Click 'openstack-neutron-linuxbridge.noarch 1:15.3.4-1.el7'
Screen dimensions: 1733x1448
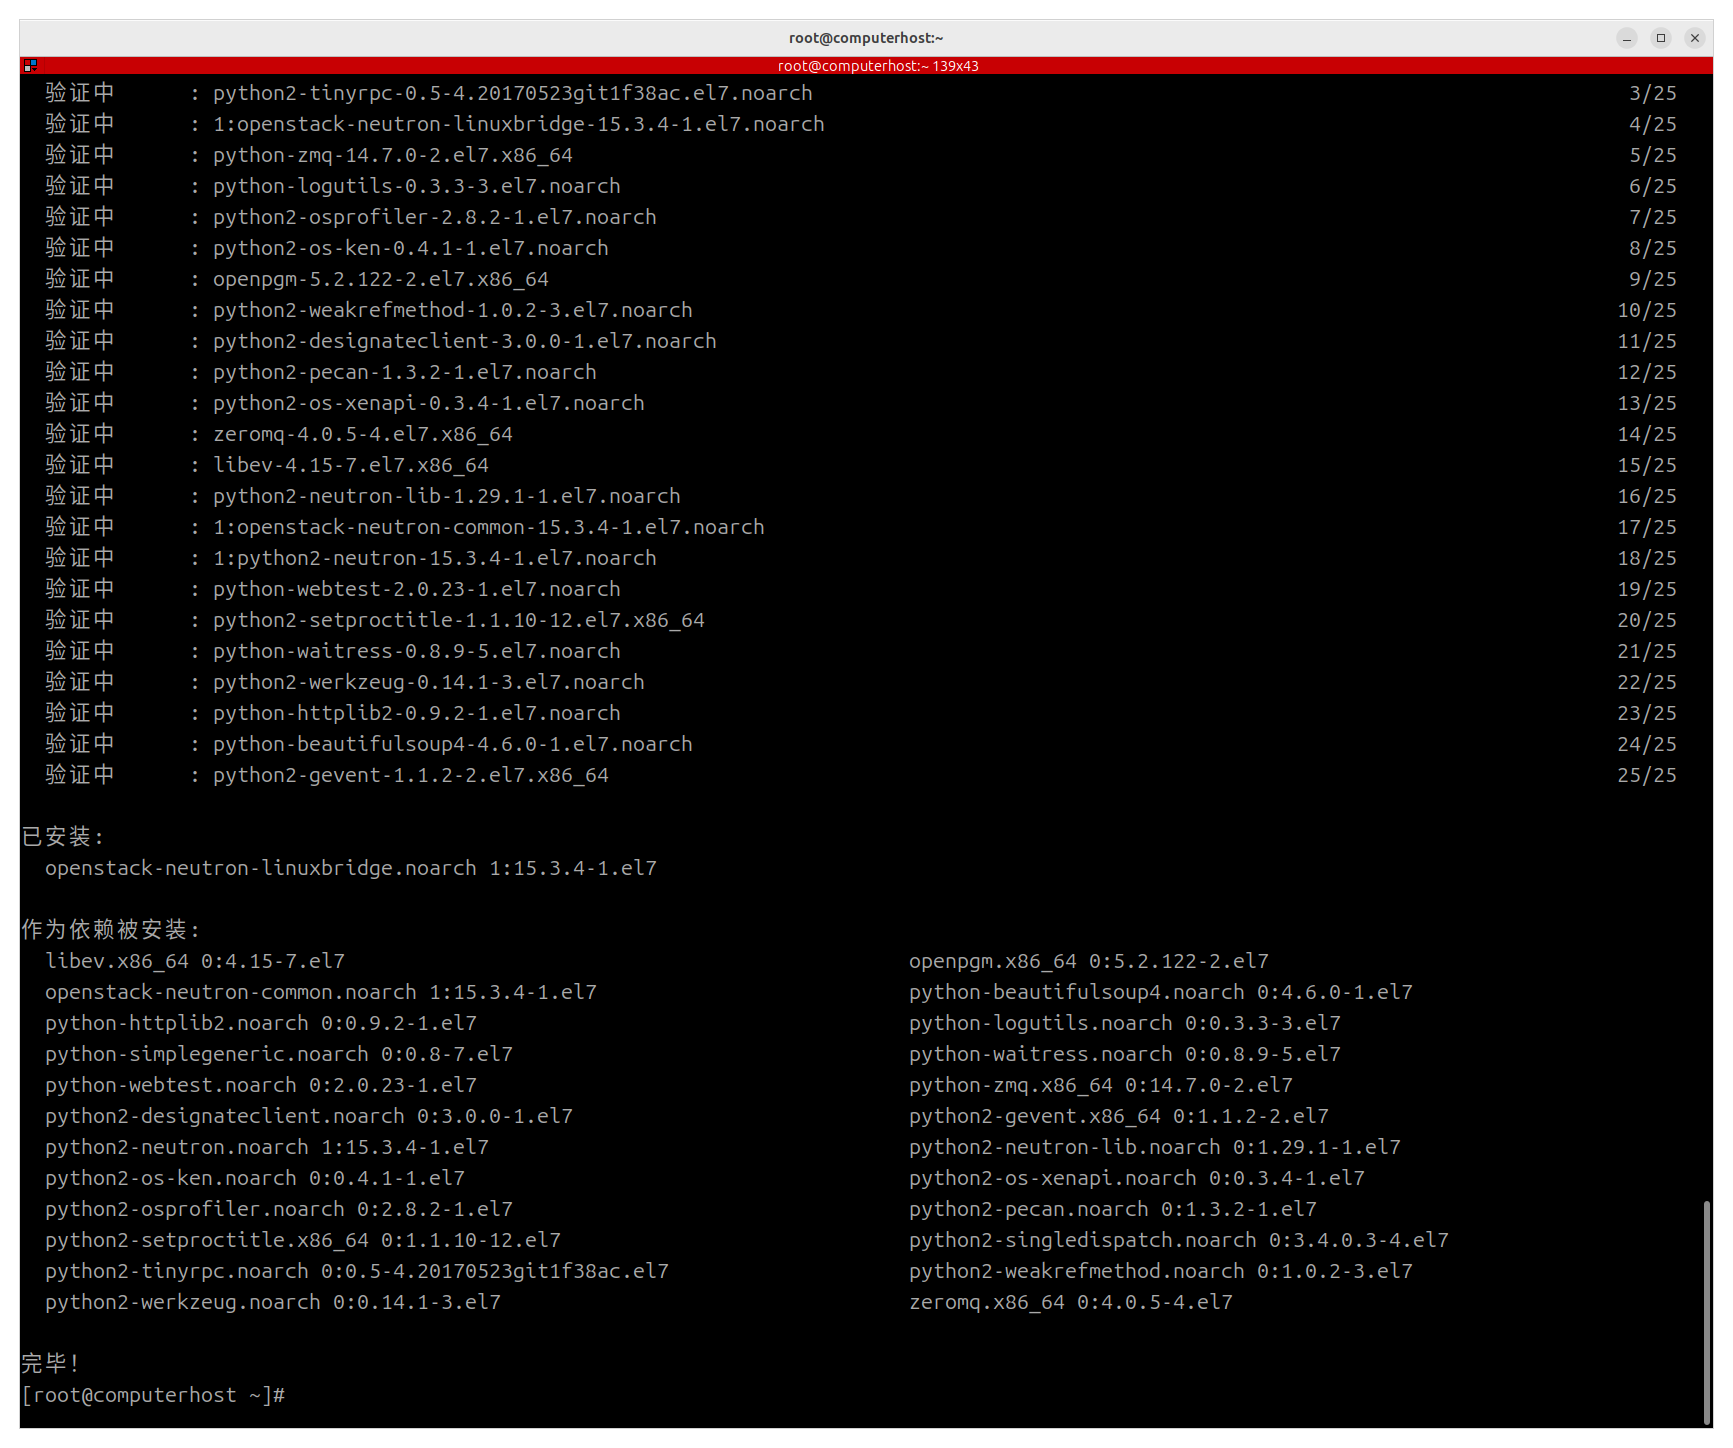[351, 868]
